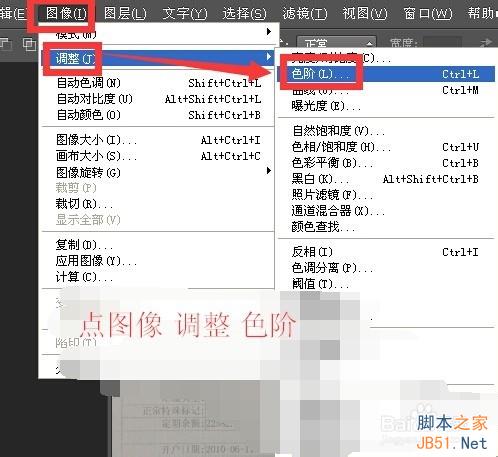
Task: Select 复制(D) menu entry
Action: click(x=158, y=245)
